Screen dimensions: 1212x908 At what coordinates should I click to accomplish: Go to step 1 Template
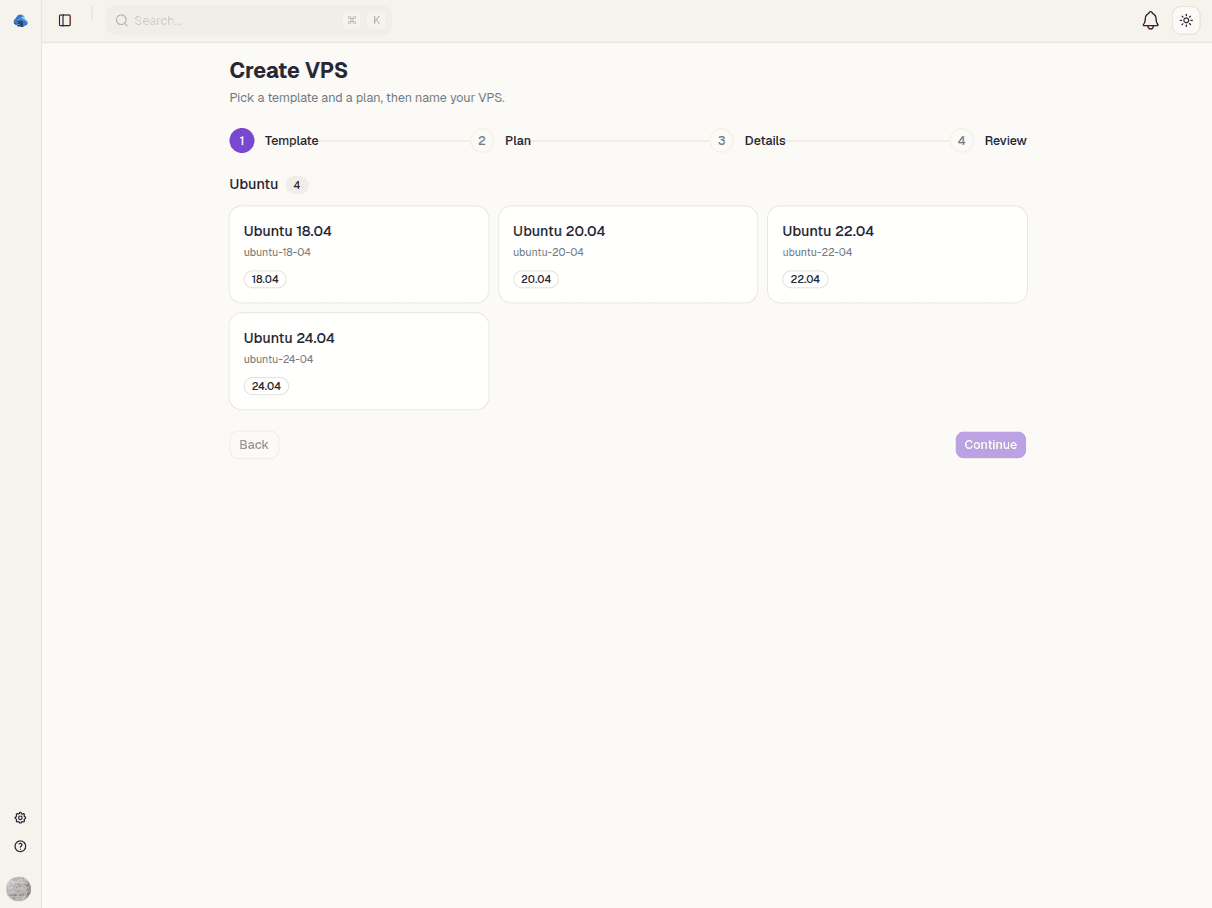274,141
